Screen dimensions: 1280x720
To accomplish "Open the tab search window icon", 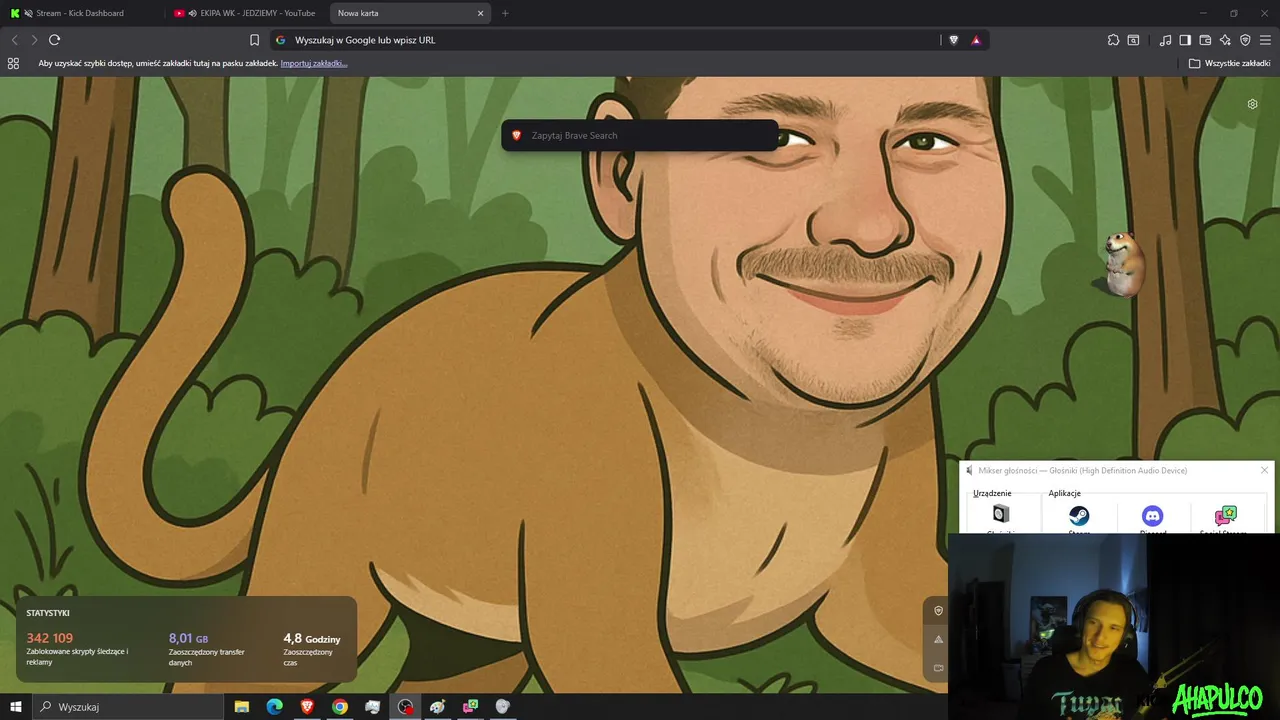I will coord(1133,40).
